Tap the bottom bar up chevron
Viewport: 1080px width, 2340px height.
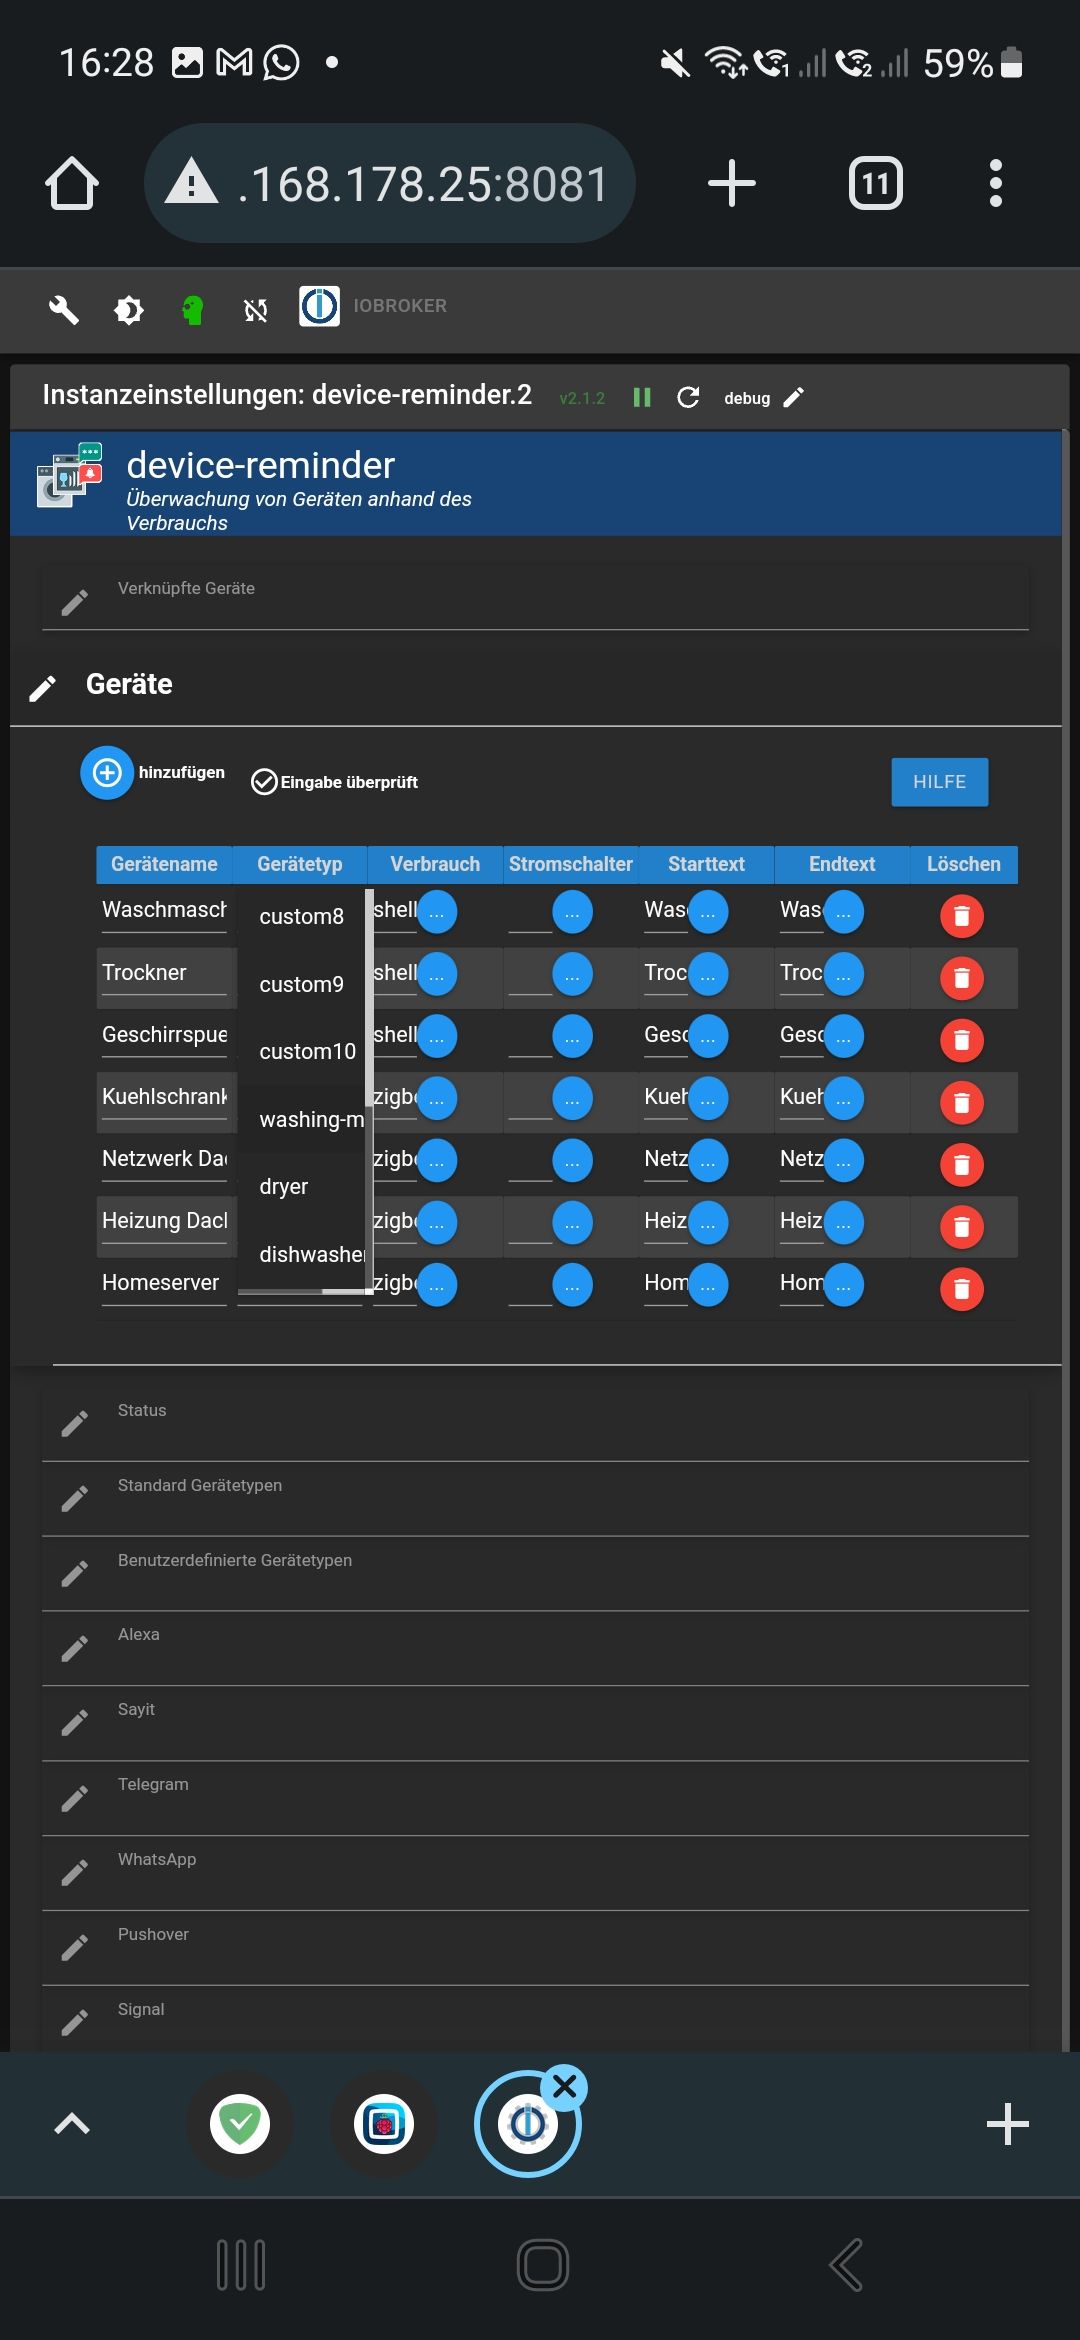click(x=72, y=2123)
